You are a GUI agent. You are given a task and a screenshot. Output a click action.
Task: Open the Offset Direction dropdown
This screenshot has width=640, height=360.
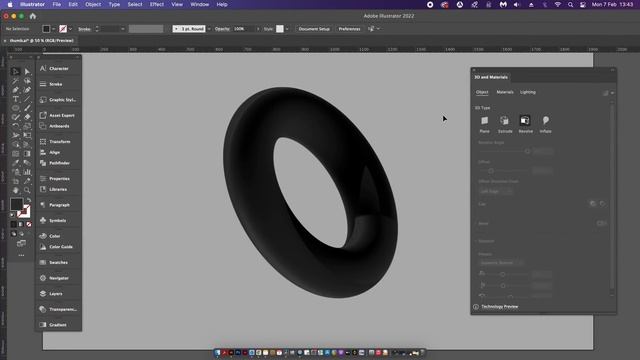pos(496,191)
